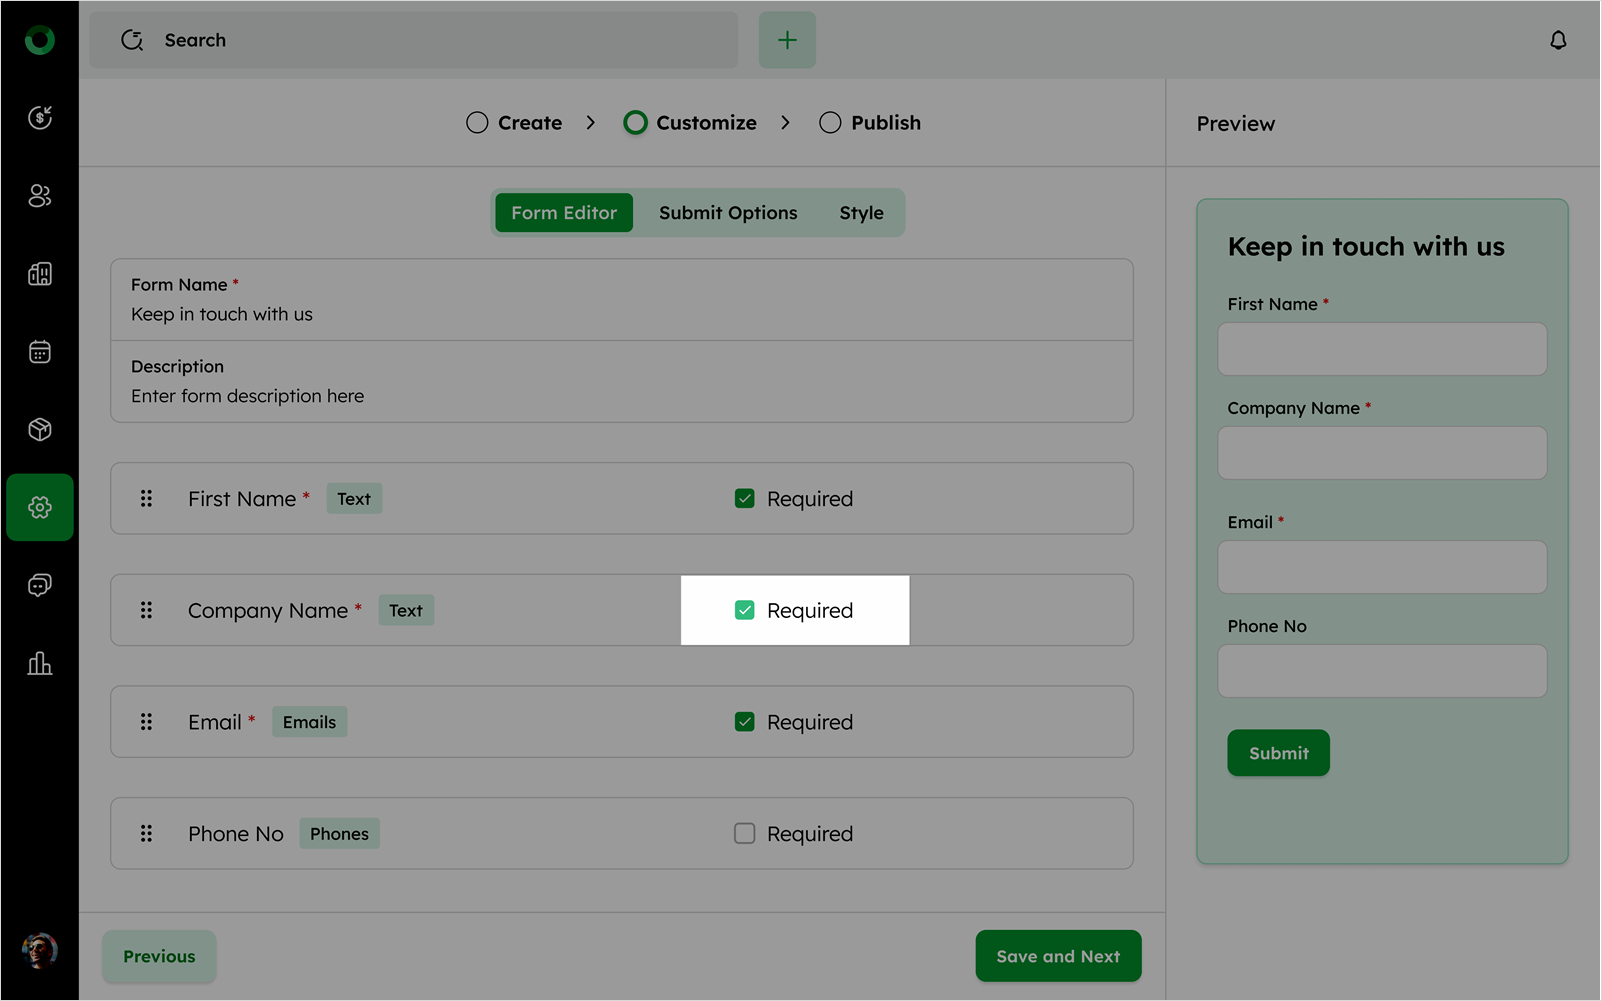
Task: Open the chat conversations sidebar icon
Action: pos(40,585)
